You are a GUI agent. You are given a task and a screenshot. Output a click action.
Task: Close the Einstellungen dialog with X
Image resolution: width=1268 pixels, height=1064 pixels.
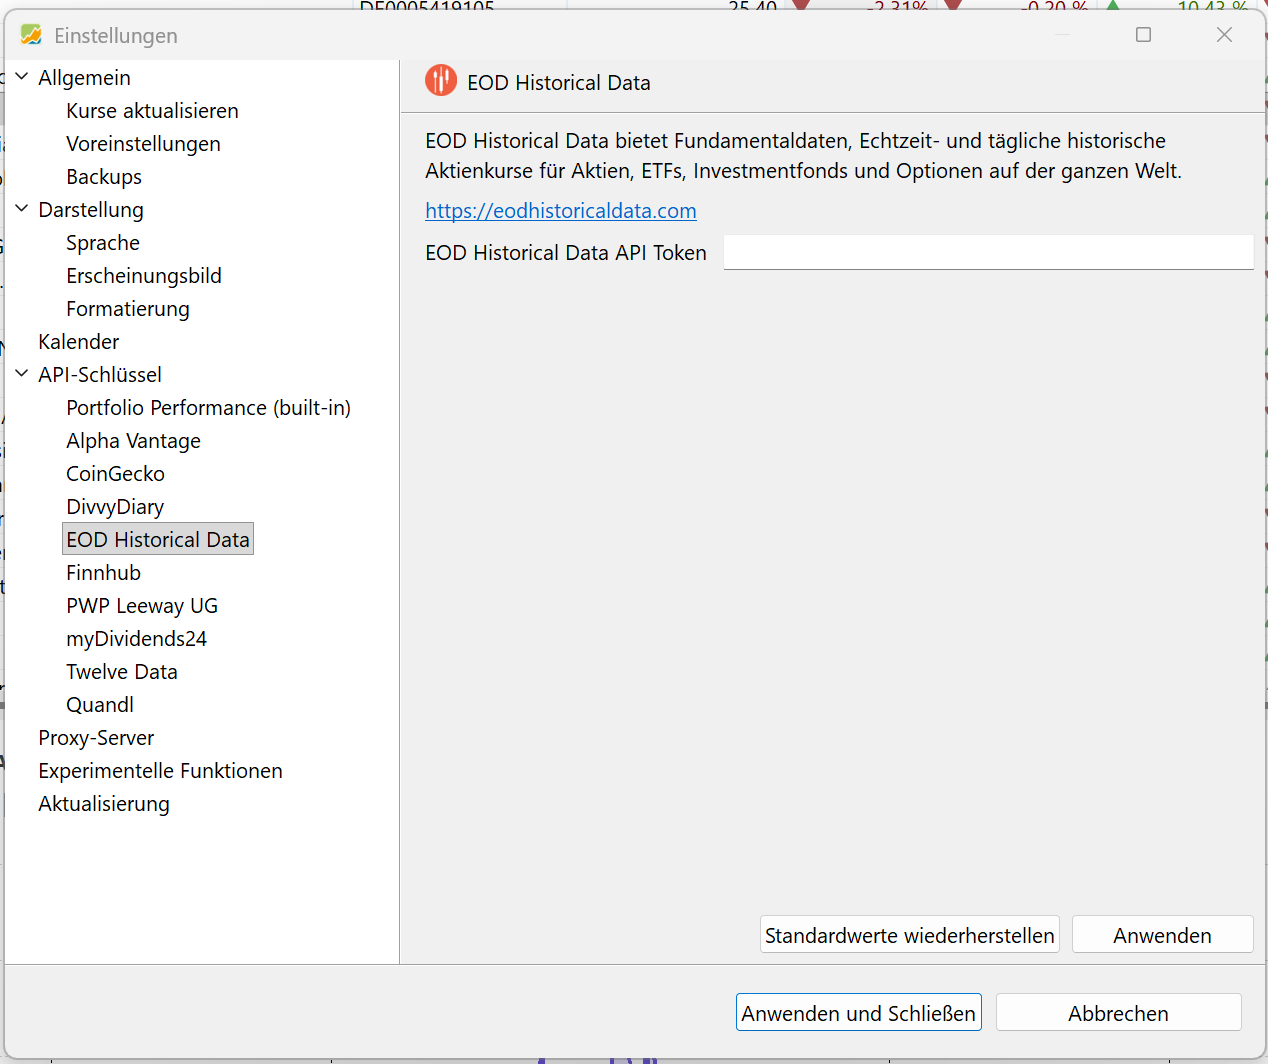[1224, 35]
